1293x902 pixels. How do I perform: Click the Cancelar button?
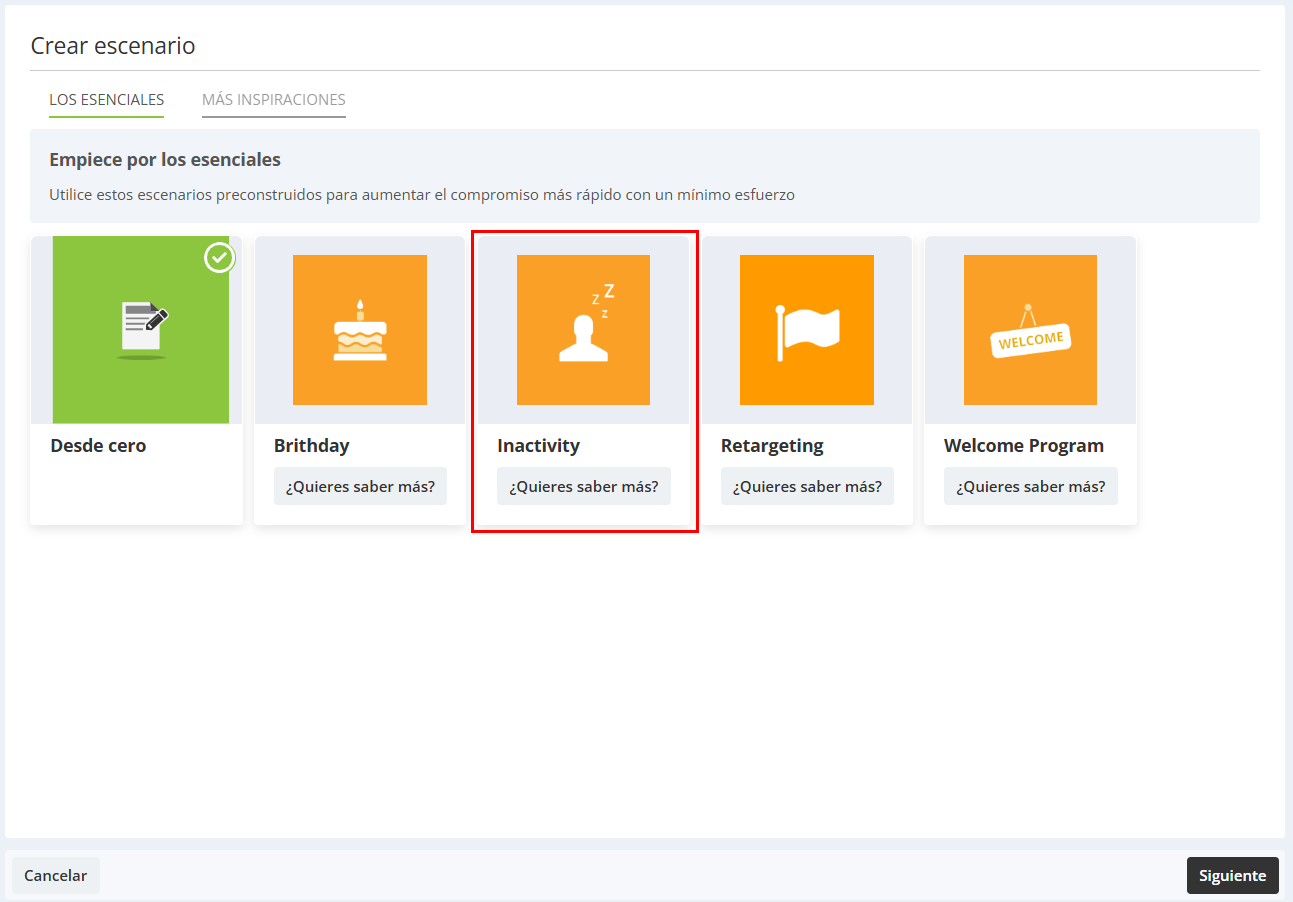click(56, 875)
